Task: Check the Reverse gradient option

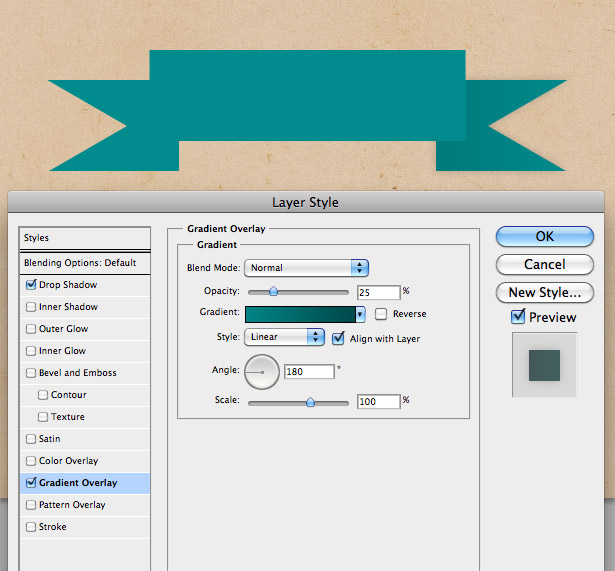Action: [x=381, y=314]
